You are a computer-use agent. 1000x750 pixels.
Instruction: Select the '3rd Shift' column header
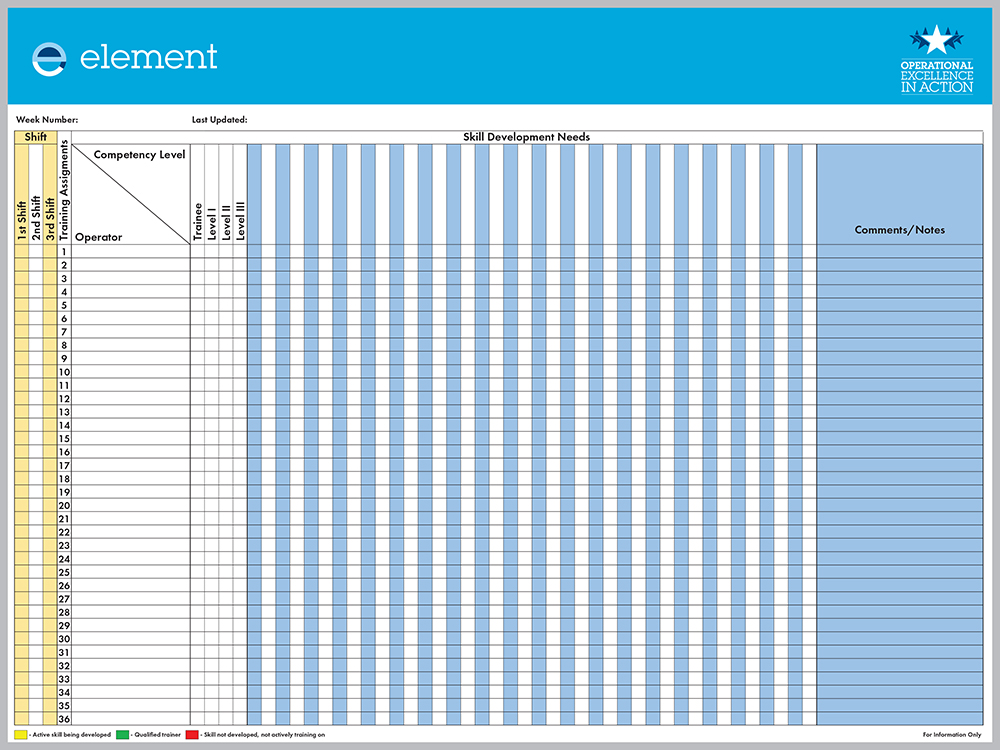pyautogui.click(x=50, y=218)
